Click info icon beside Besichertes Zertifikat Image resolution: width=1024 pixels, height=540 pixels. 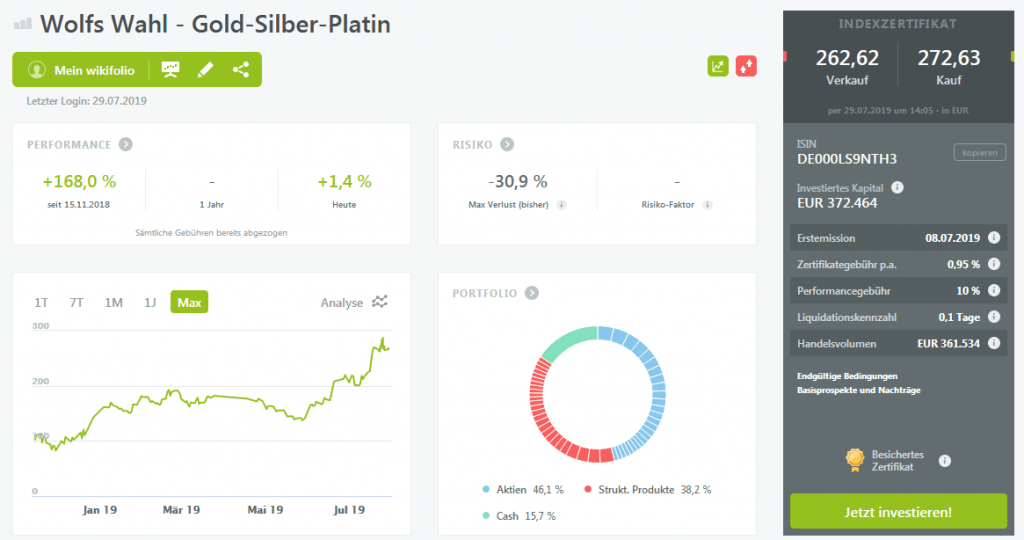pyautogui.click(x=945, y=461)
